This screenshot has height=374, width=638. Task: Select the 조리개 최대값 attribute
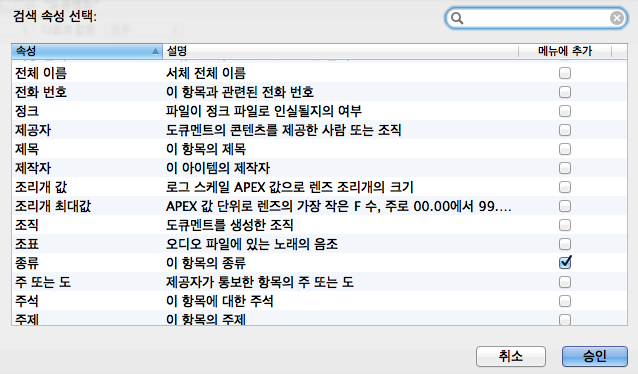pyautogui.click(x=53, y=206)
